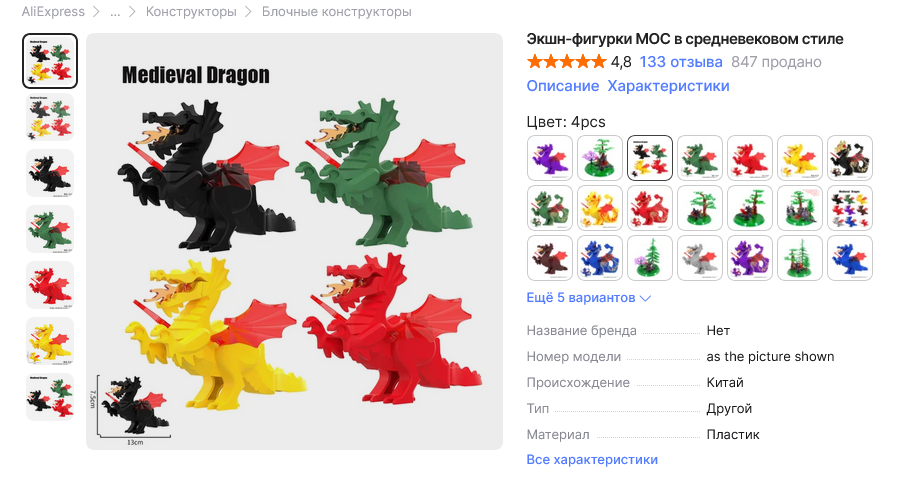Viewport: 907px width, 500px height.
Task: Click 'Все характеристики' link
Action: point(592,459)
